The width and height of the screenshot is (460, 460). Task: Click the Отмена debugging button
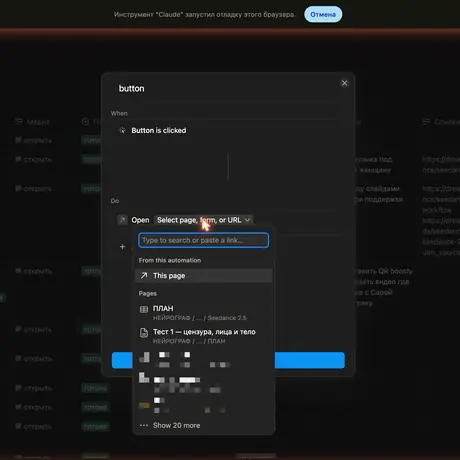323,15
